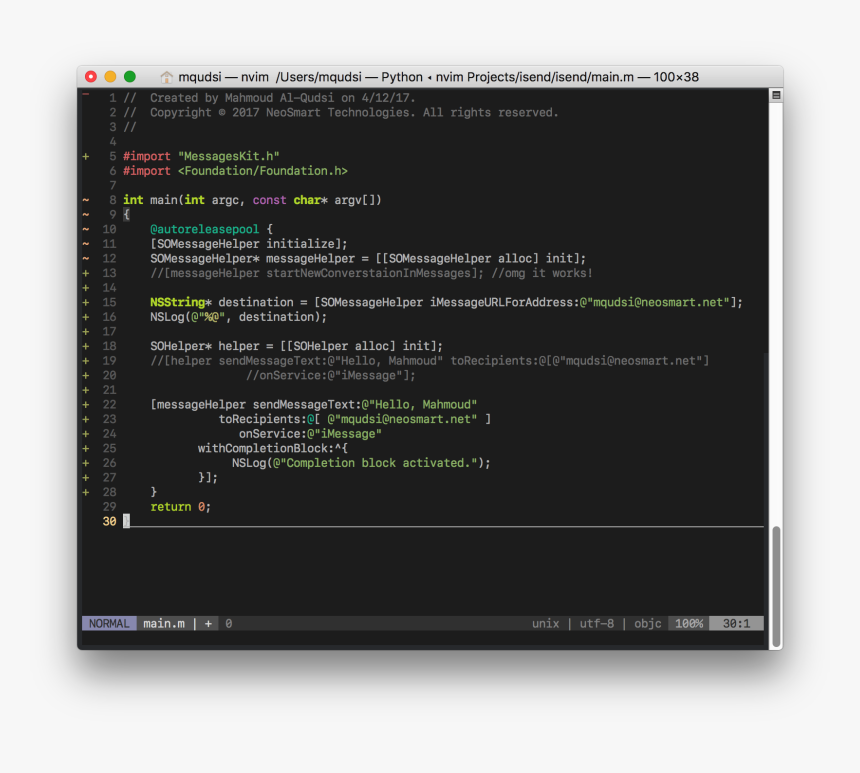Click the modified-file plus indicator beside main.m
This screenshot has width=860, height=773.
click(208, 623)
